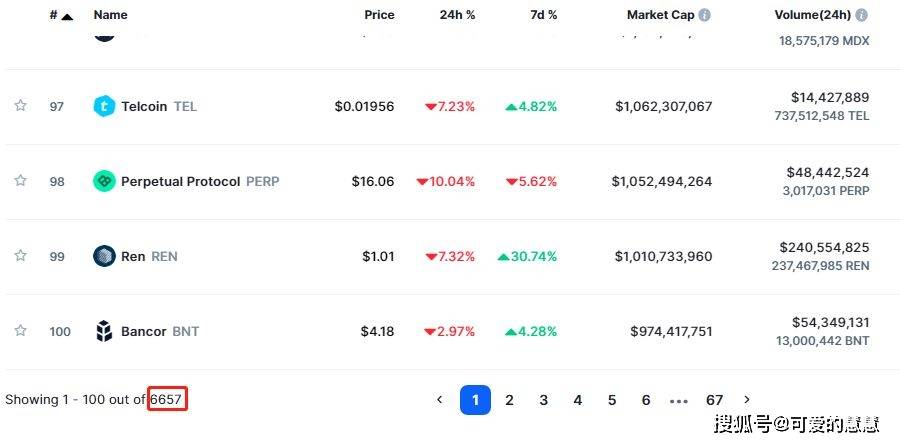Expand hidden pages via ellipsis
This screenshot has height=444, width=900.
pos(678,400)
